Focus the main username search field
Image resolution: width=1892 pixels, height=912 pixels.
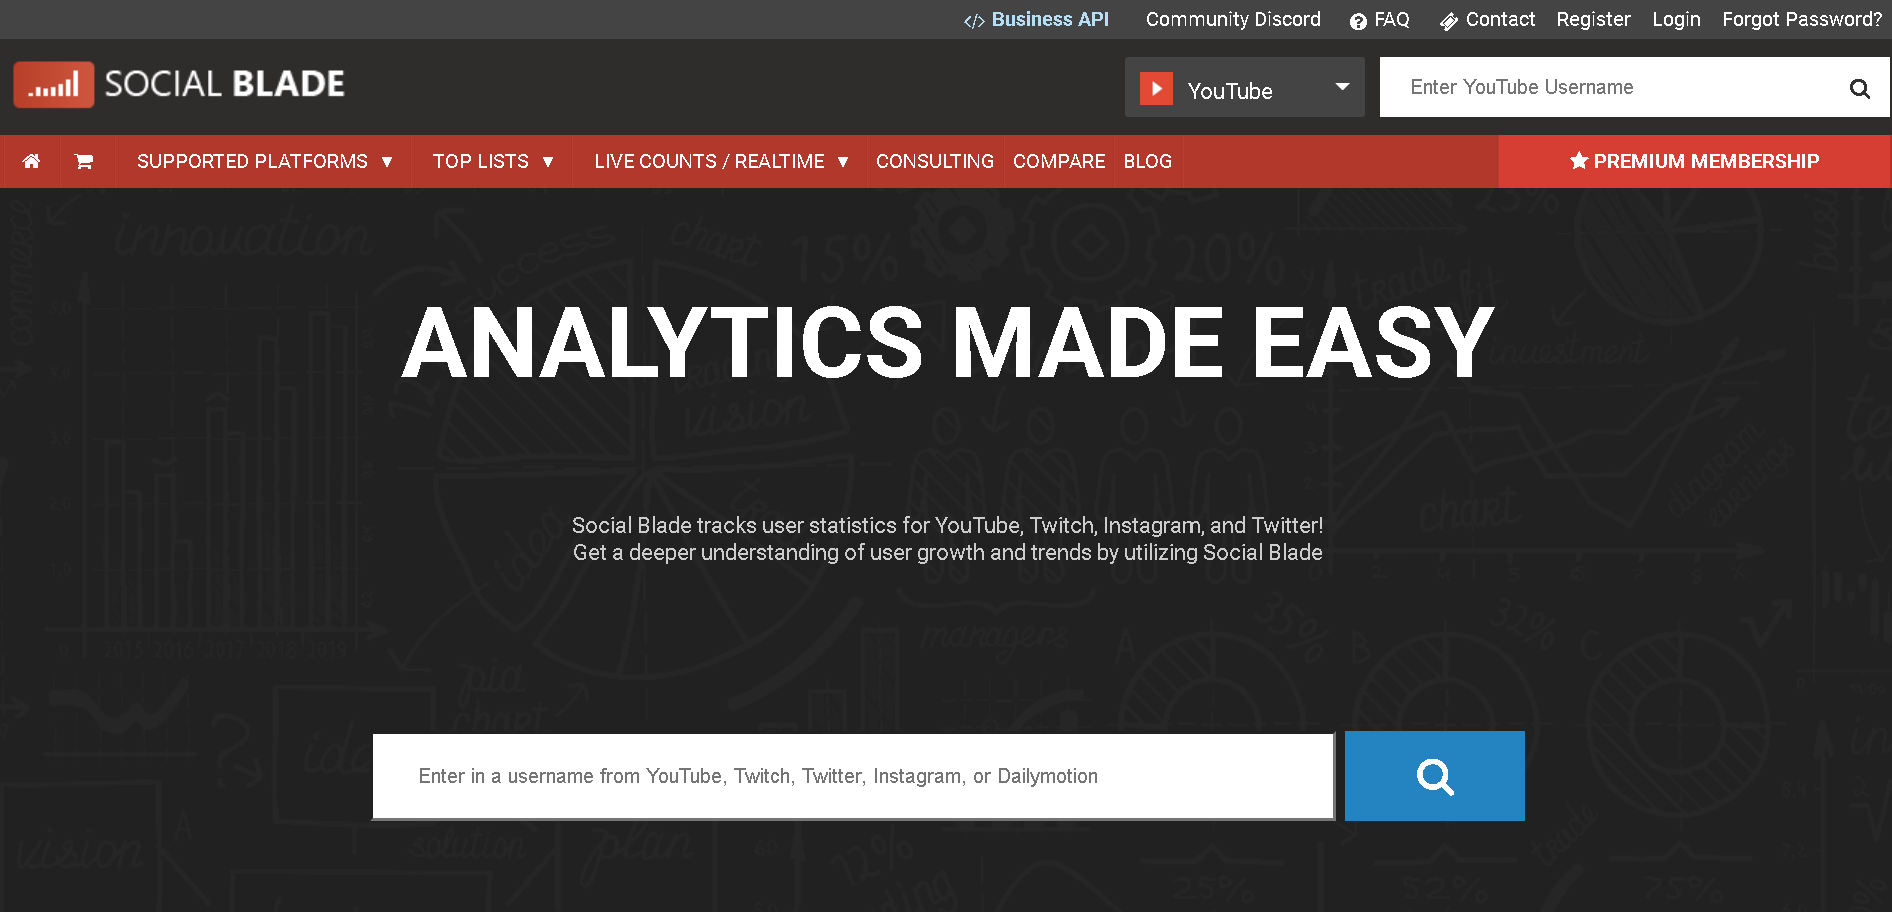click(x=853, y=776)
